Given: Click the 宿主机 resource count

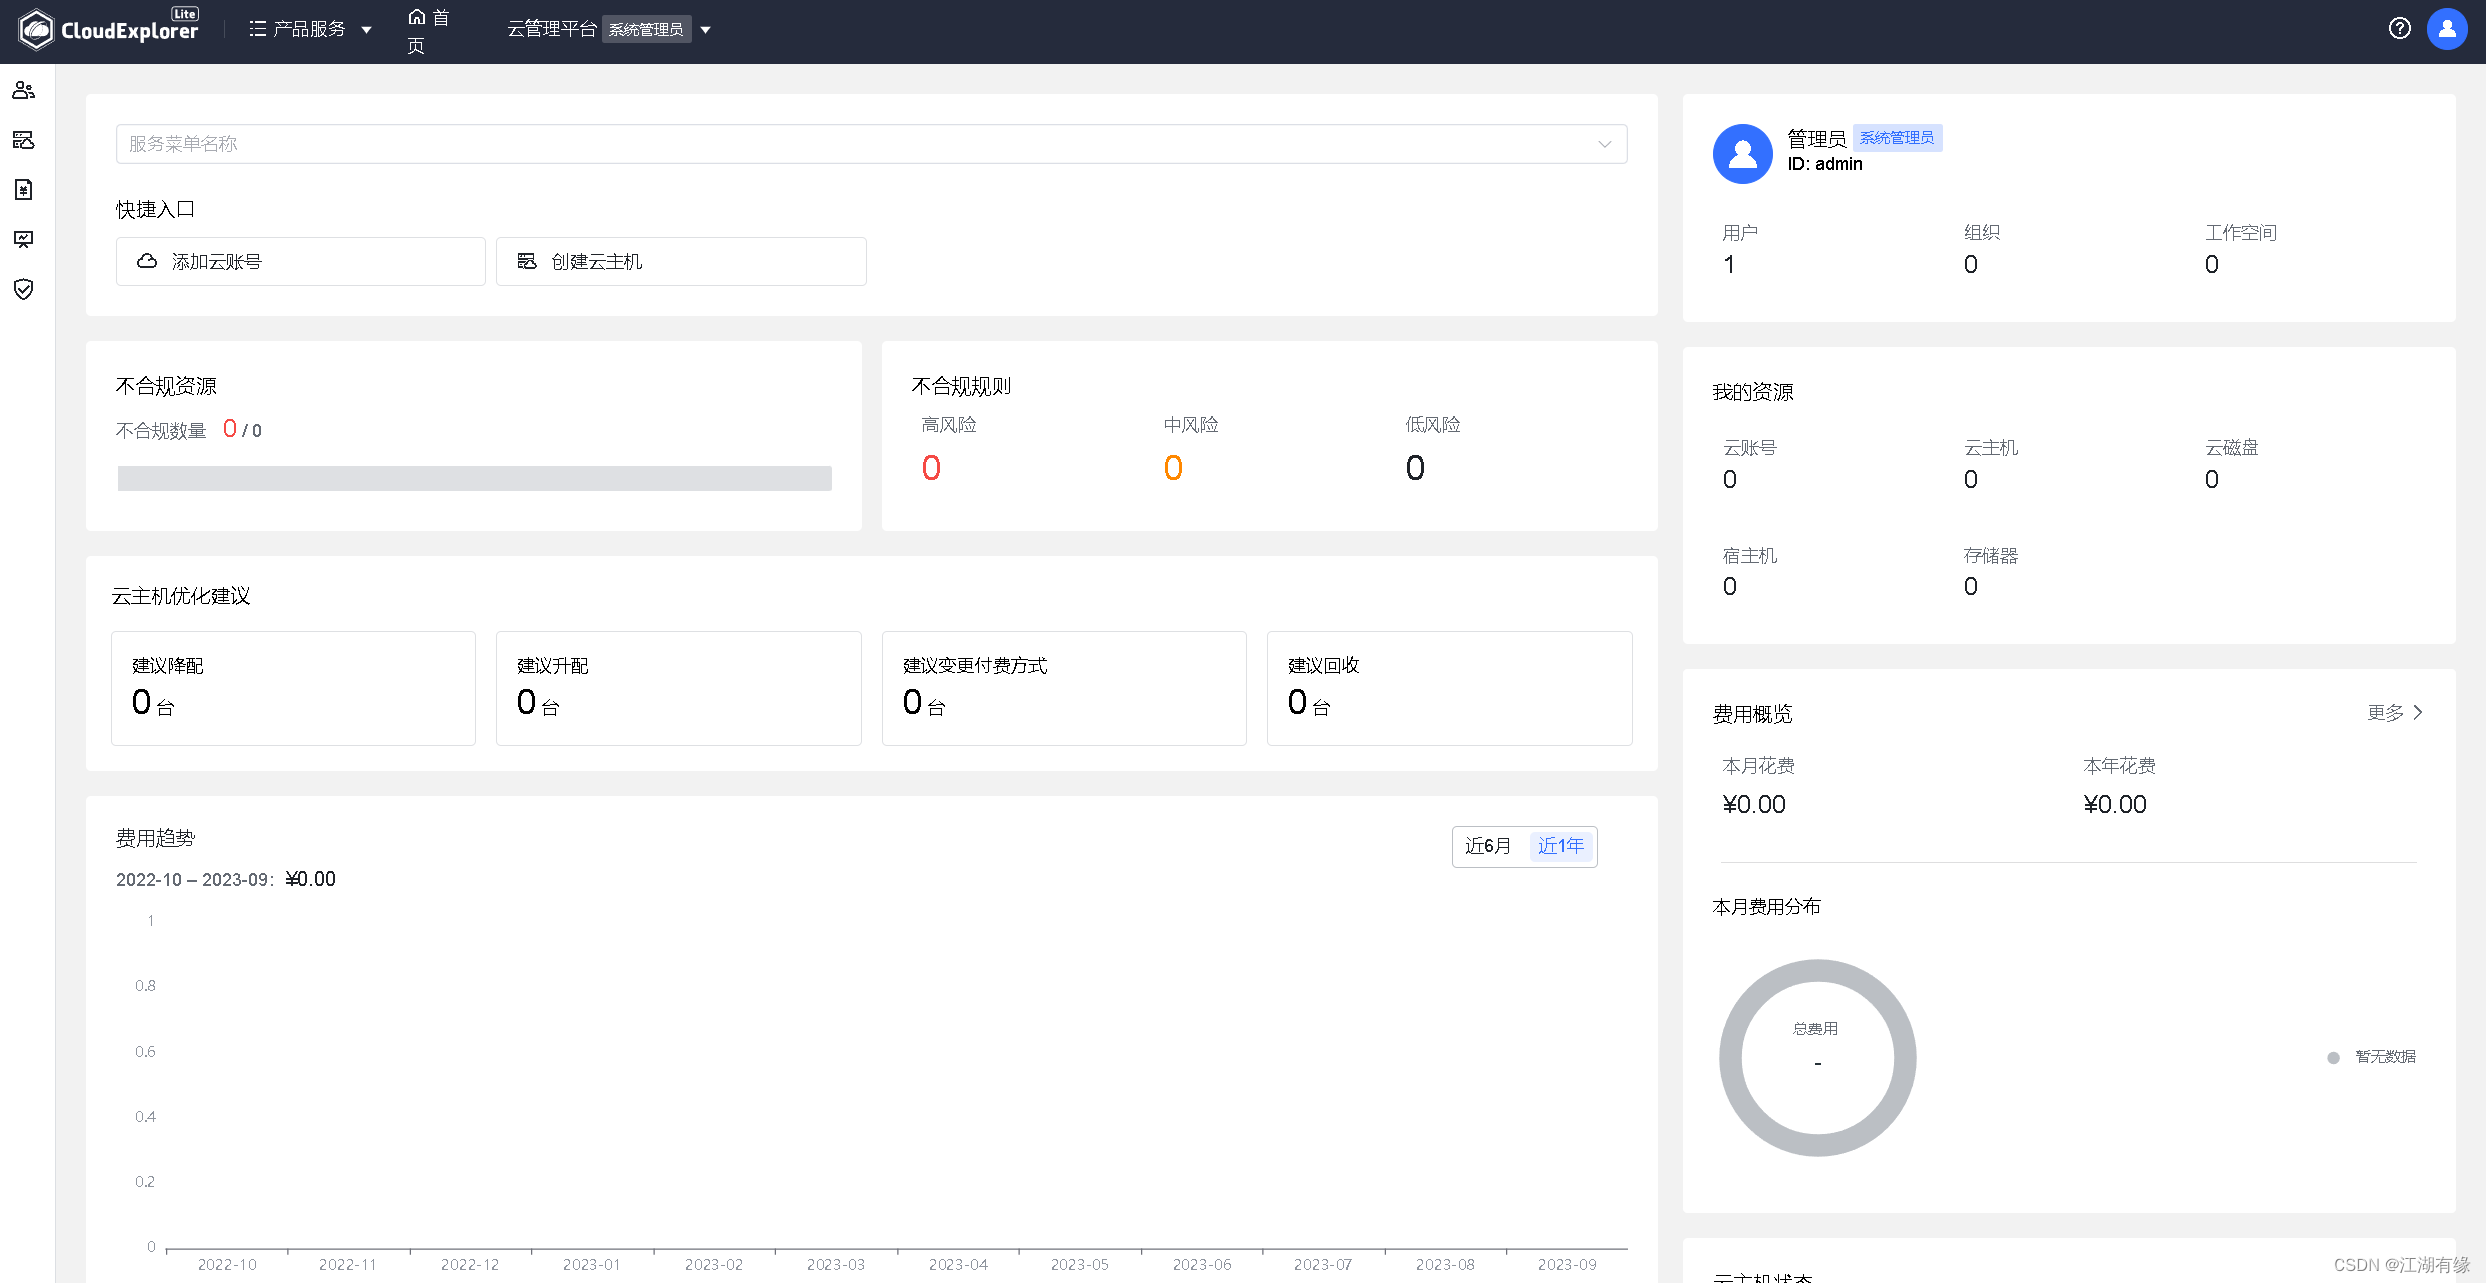Looking at the screenshot, I should click(1730, 587).
